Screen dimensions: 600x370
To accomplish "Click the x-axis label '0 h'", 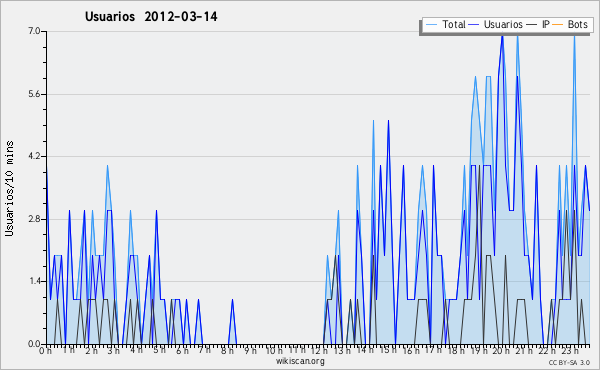I will 45,351.
